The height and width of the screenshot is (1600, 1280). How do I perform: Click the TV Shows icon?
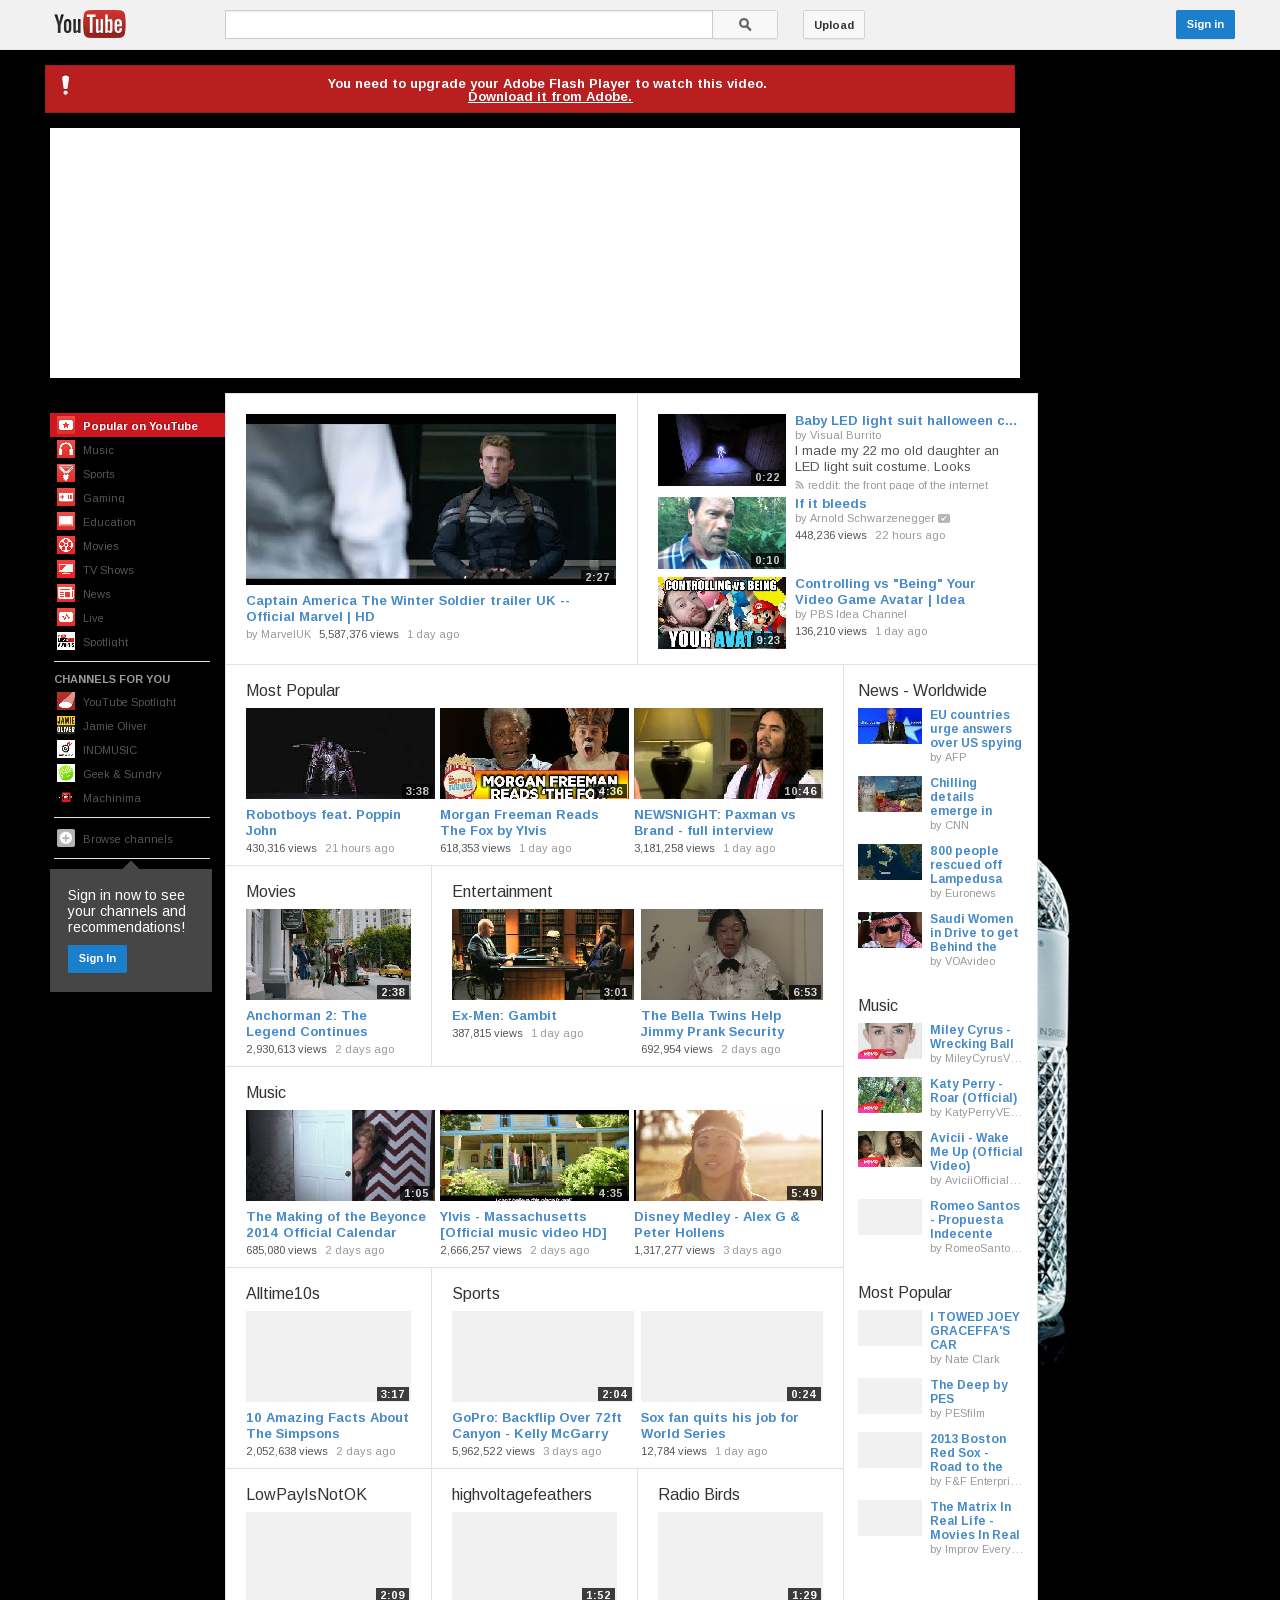point(66,569)
